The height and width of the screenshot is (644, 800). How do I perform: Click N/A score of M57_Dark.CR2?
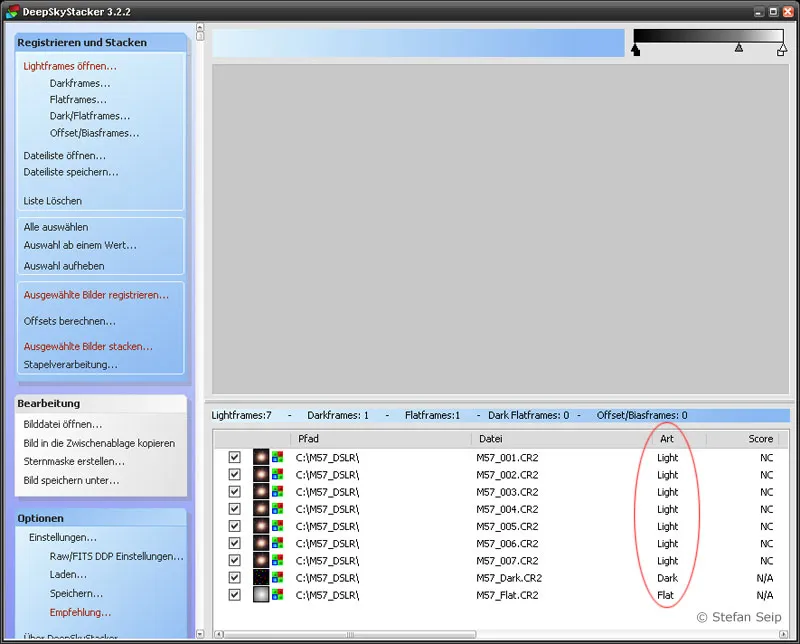[x=764, y=578]
